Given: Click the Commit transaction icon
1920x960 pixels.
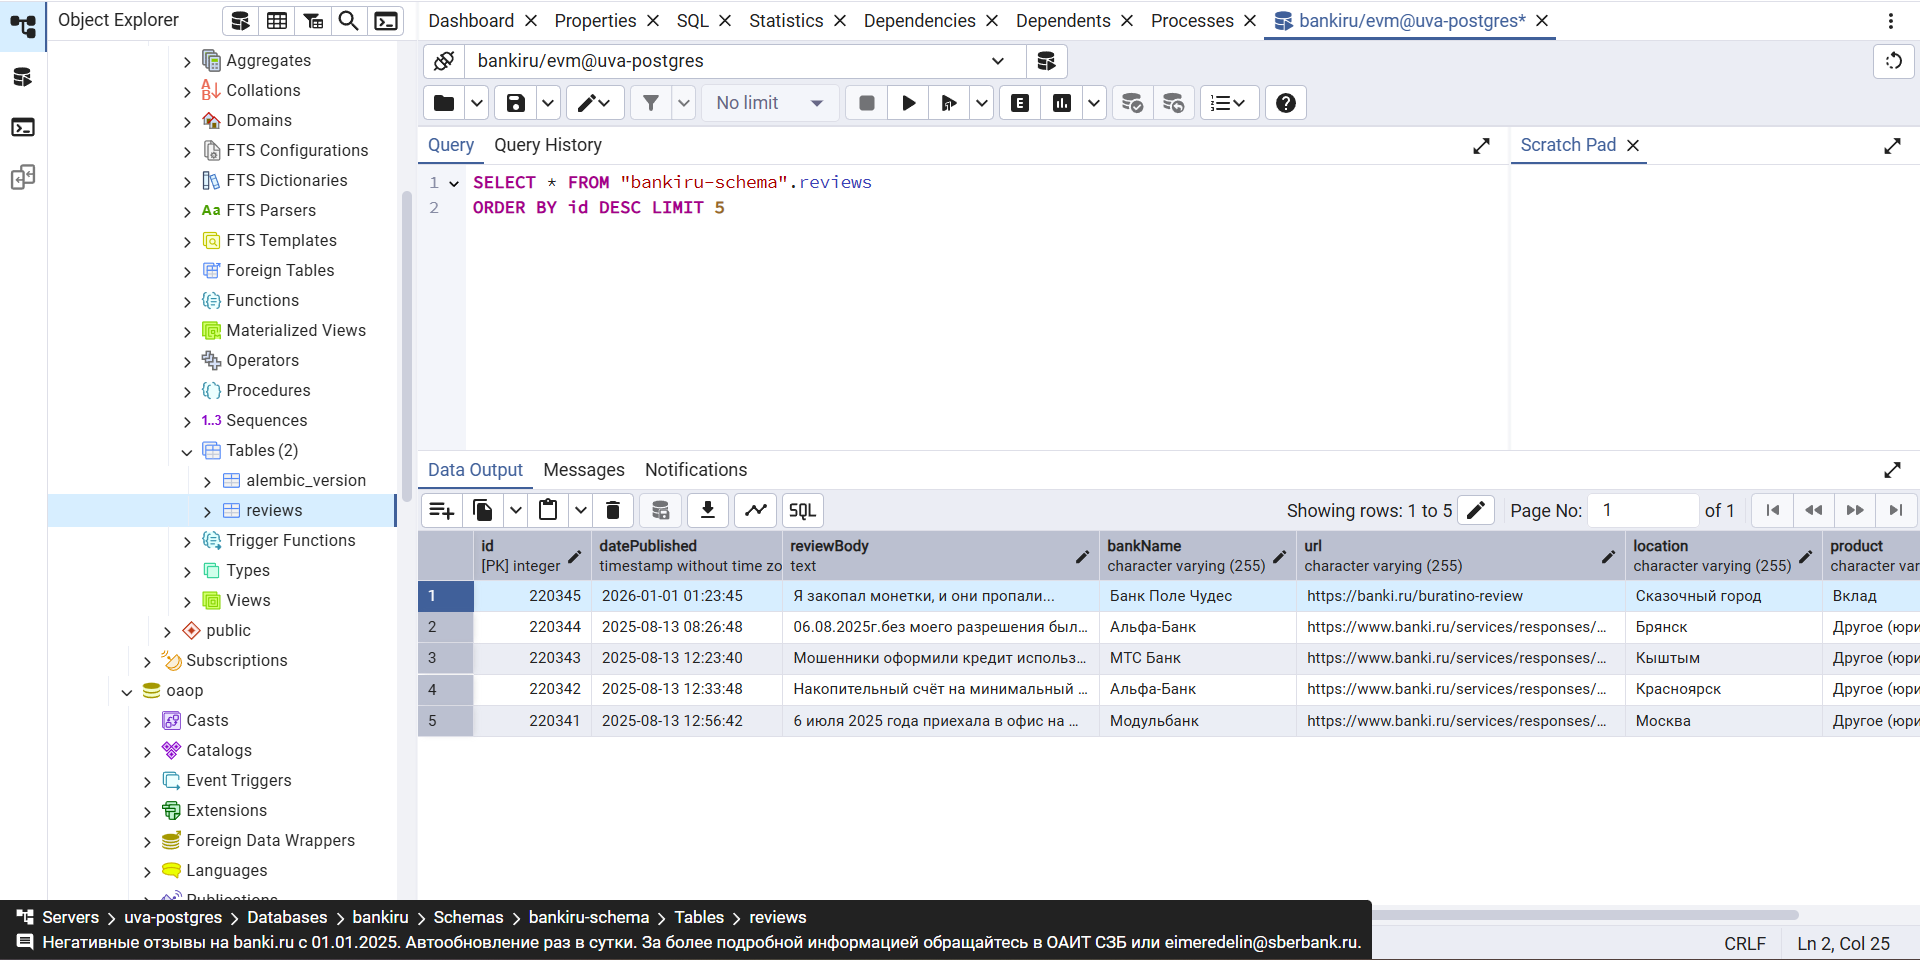Looking at the screenshot, I should pos(1132,103).
